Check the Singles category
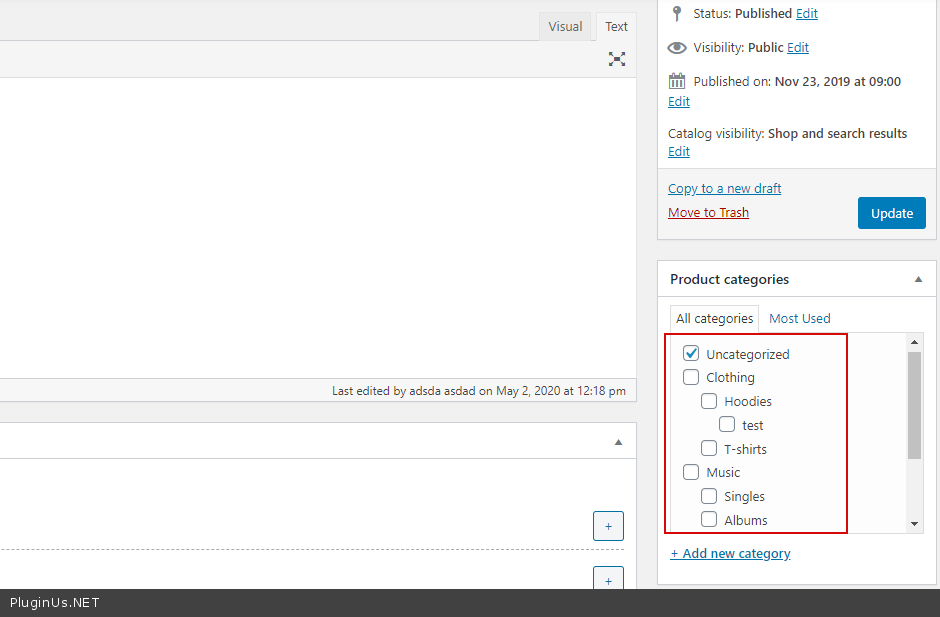This screenshot has height=617, width=940. 709,496
